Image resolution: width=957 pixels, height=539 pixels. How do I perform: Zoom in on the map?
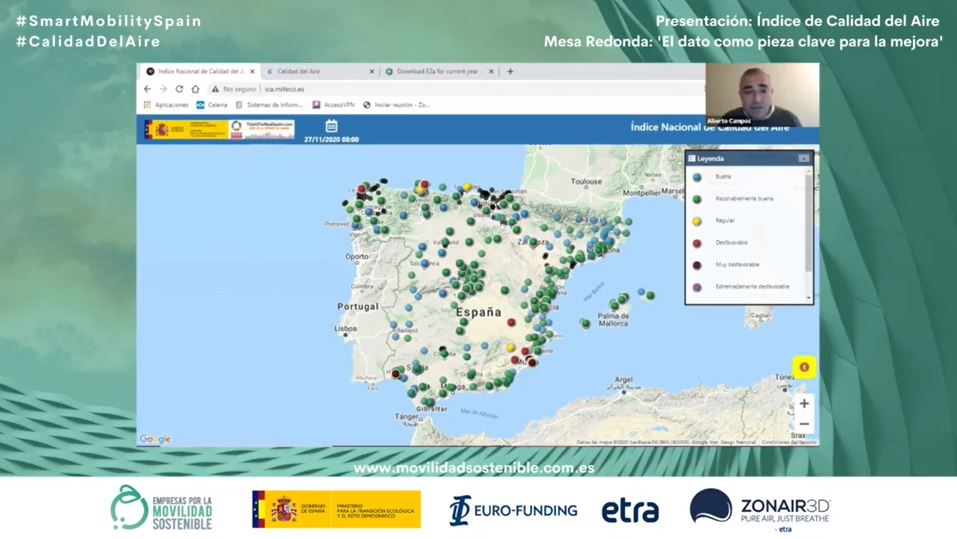click(x=804, y=403)
